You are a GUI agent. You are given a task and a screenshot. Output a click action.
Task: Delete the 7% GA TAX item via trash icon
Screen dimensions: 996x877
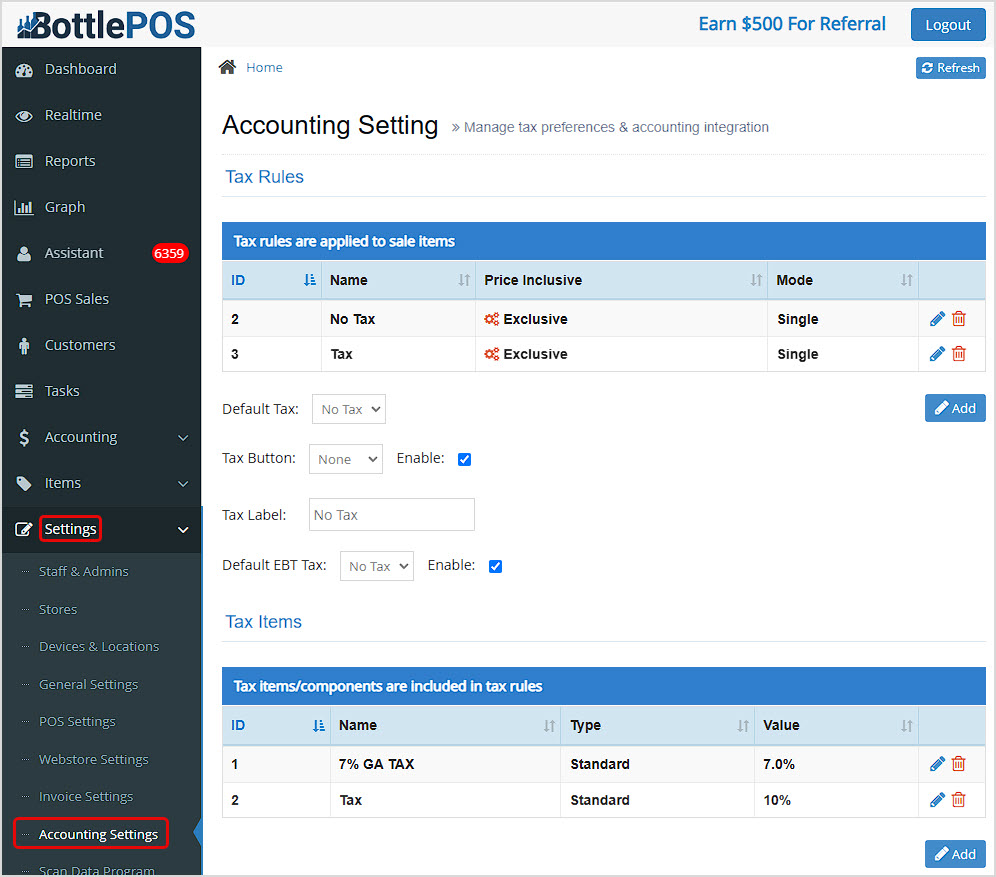coord(959,763)
